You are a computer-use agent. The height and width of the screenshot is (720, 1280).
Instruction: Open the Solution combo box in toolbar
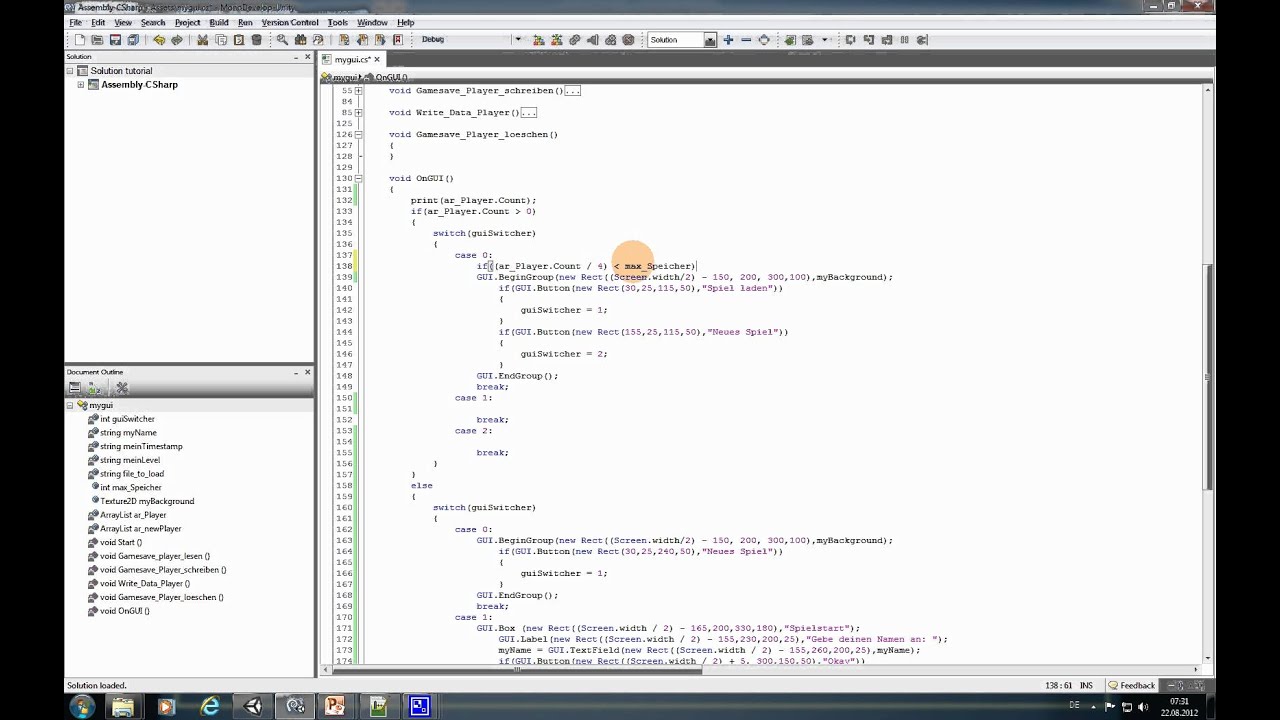coord(681,40)
